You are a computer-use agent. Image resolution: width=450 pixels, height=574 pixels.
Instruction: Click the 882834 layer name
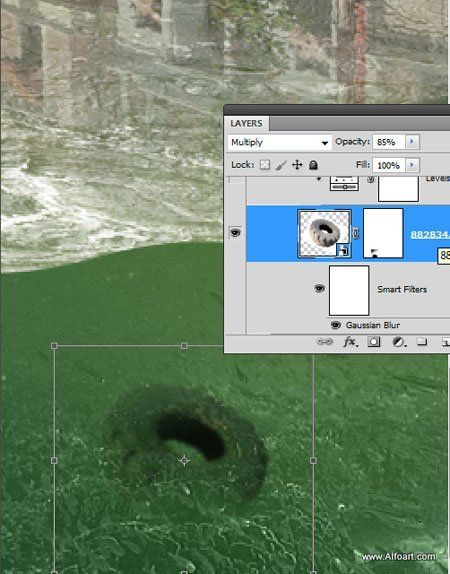coord(430,235)
